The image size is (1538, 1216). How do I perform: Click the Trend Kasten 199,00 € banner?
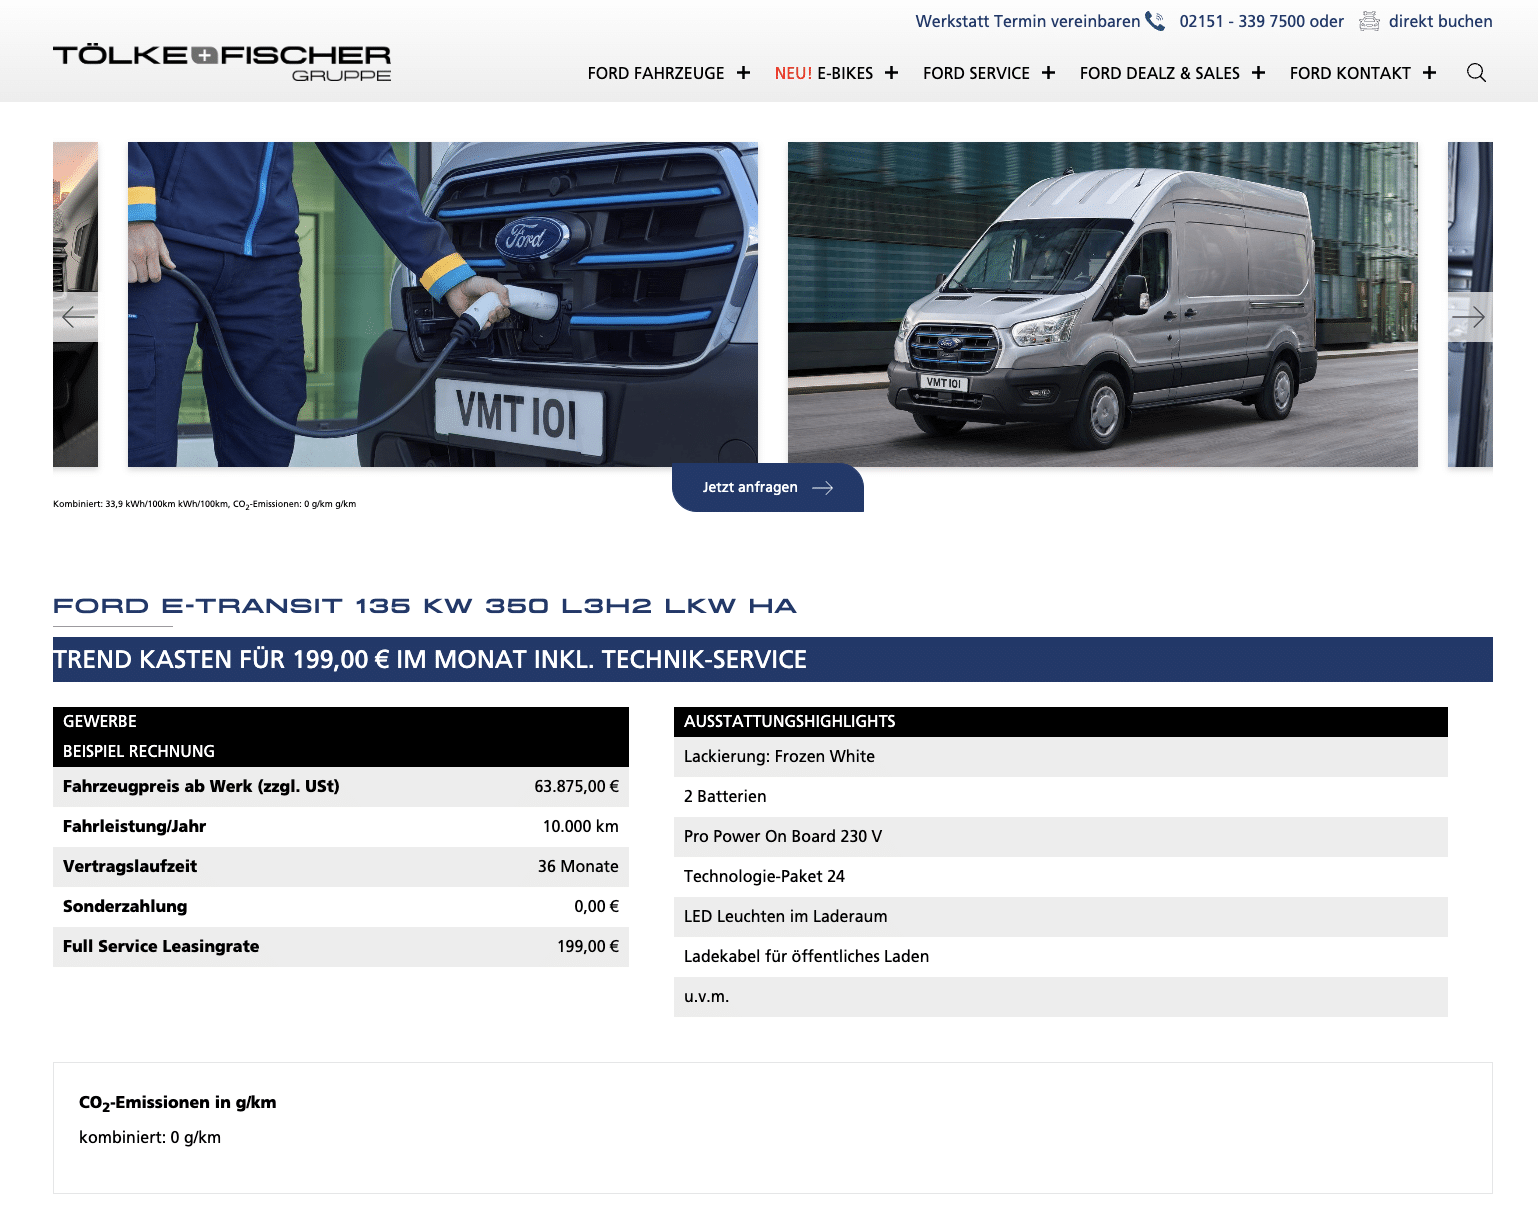[773, 659]
